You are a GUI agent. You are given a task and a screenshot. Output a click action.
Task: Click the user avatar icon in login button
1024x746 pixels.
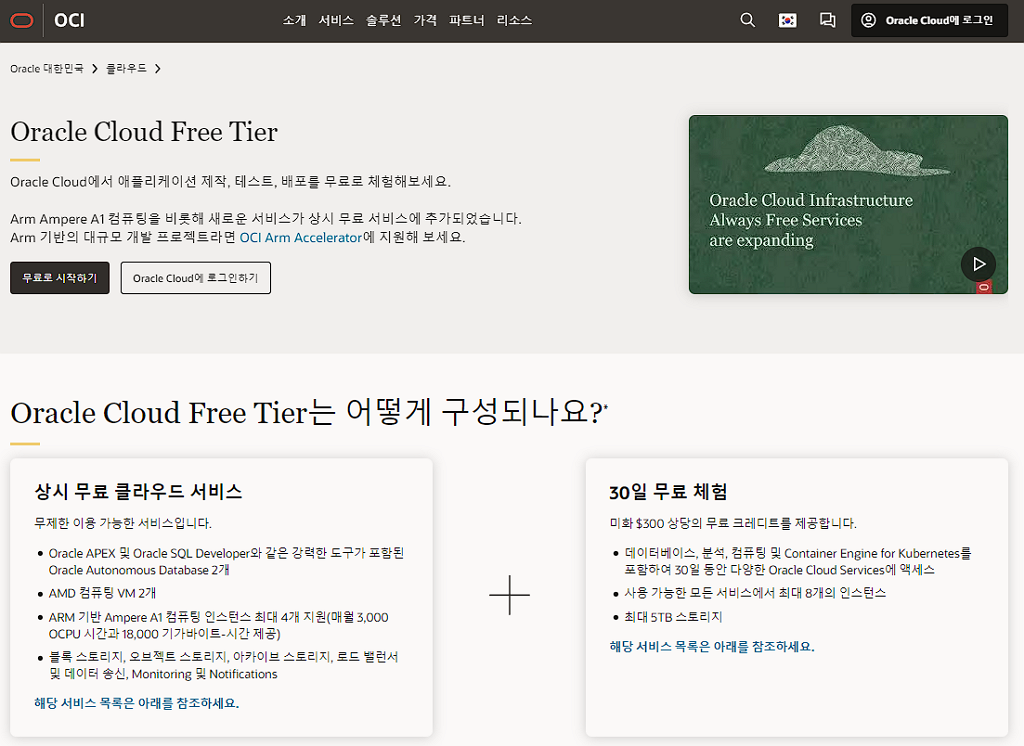(x=868, y=20)
